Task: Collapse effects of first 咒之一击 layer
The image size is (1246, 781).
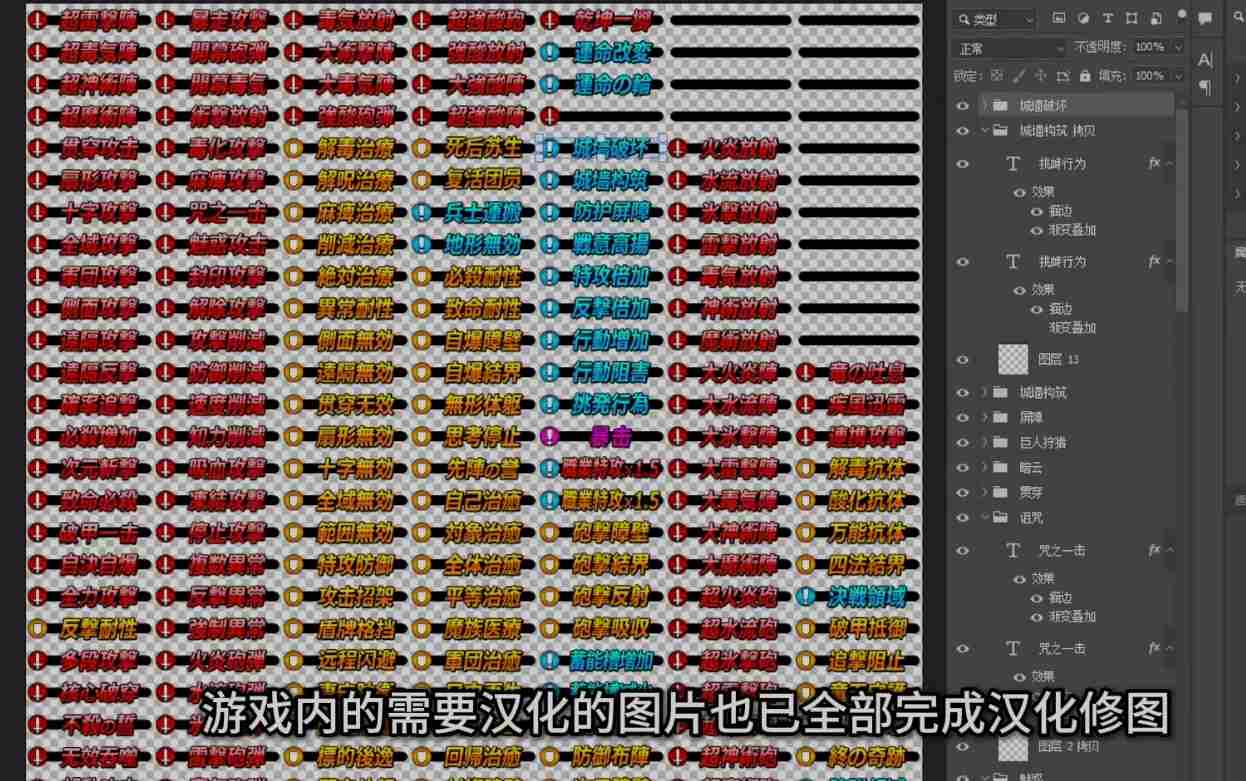Action: (1169, 551)
